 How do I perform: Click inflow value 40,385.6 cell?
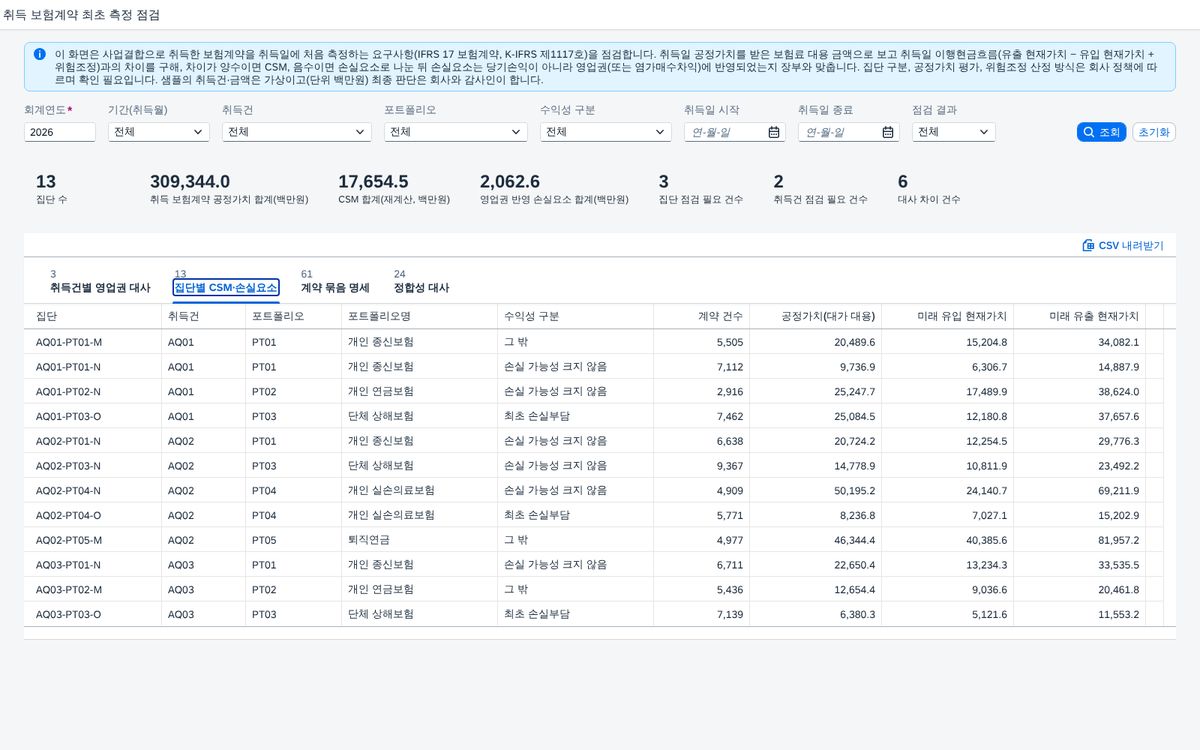[947, 540]
